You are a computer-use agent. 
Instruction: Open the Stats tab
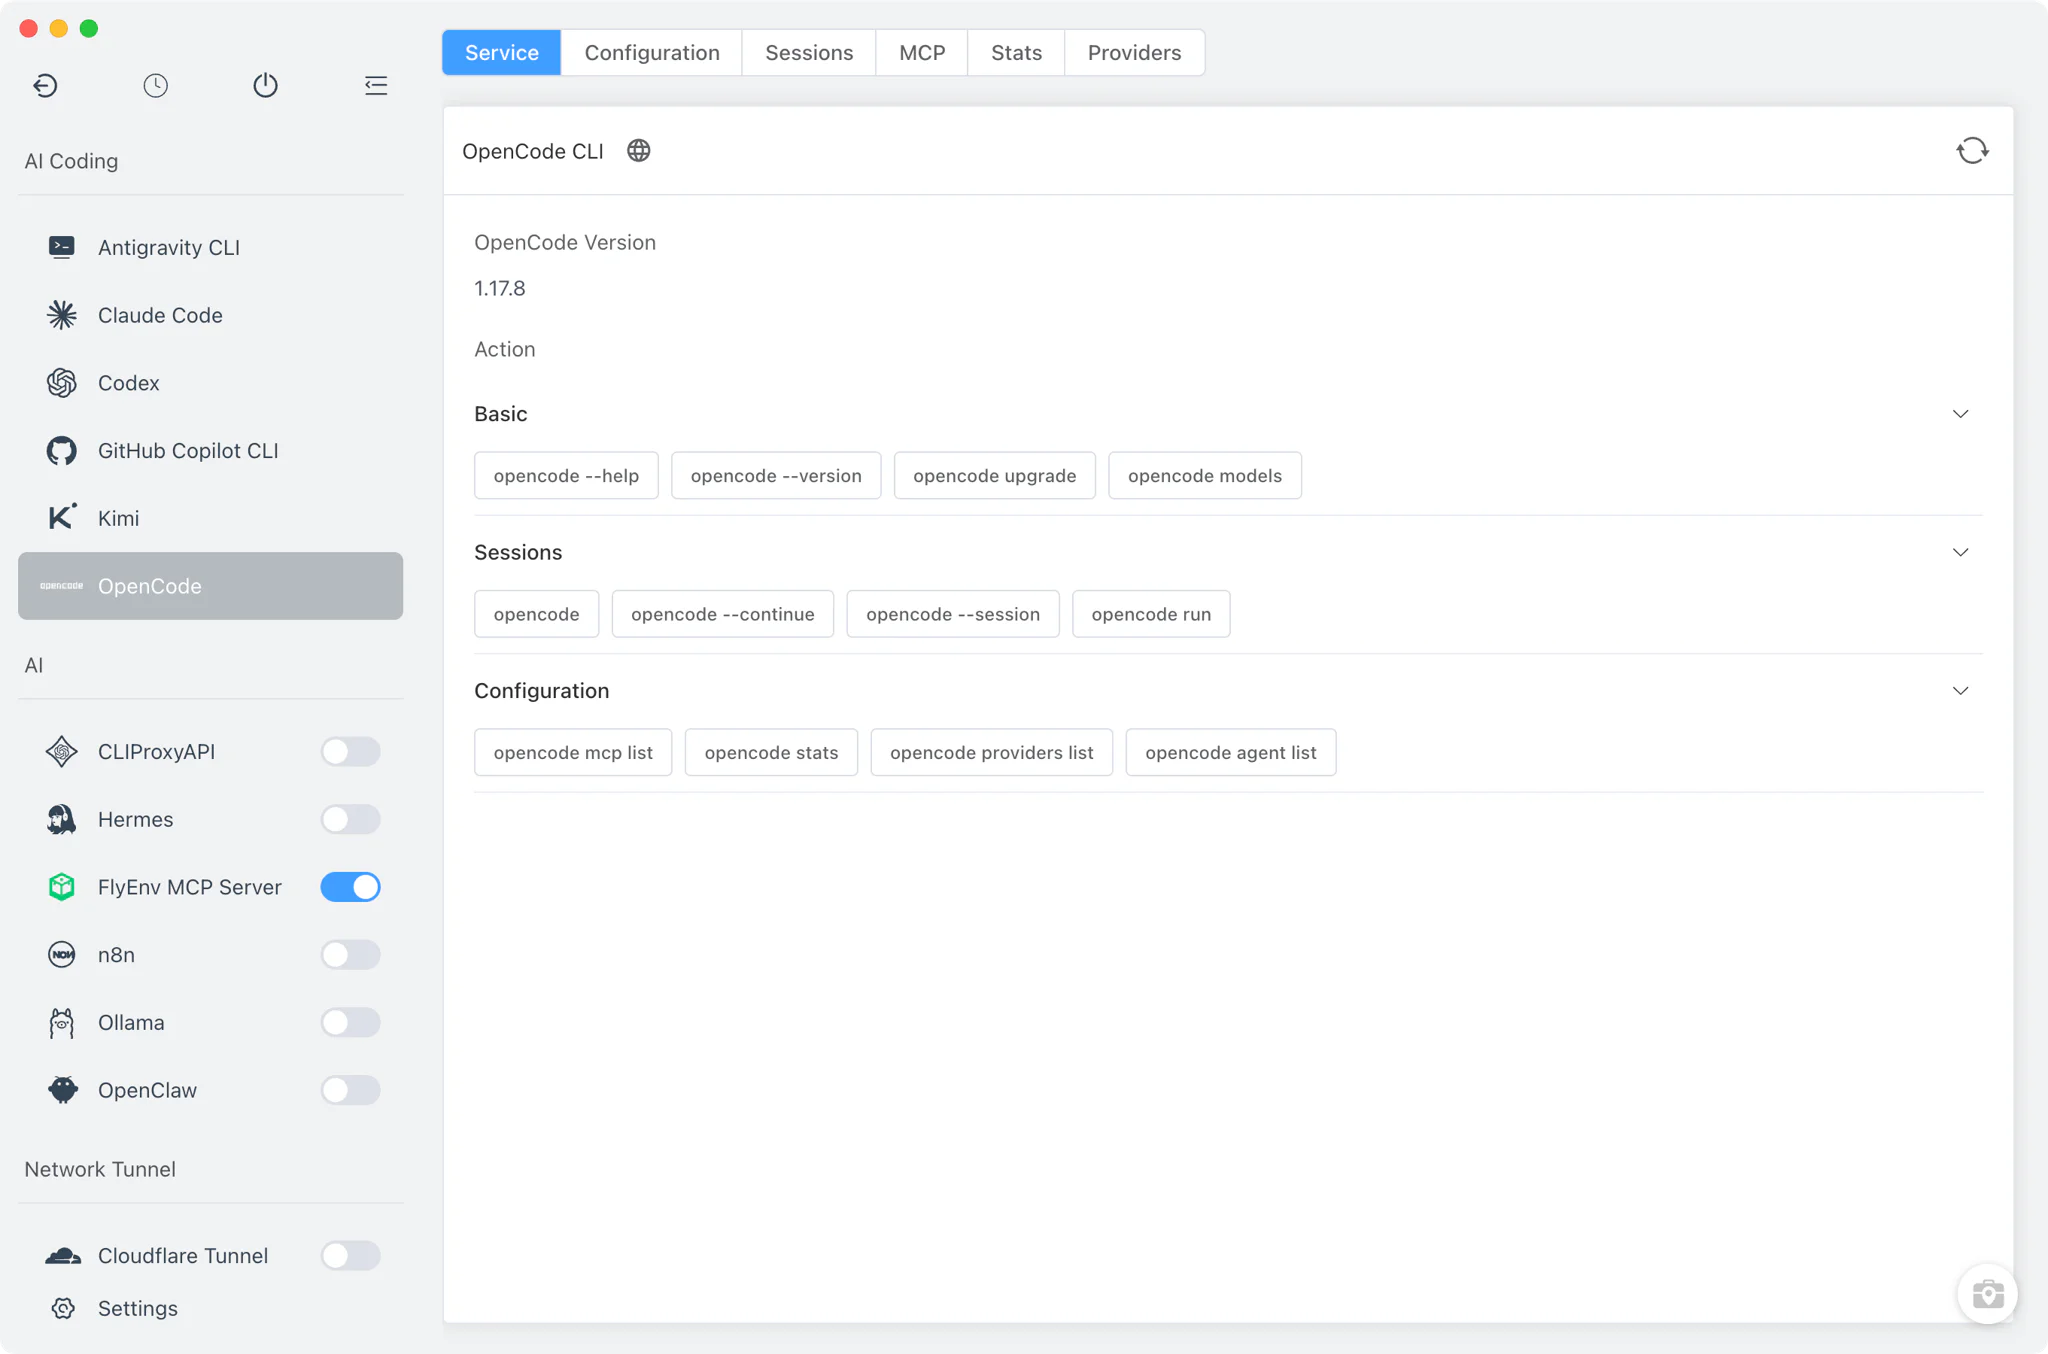coord(1016,53)
